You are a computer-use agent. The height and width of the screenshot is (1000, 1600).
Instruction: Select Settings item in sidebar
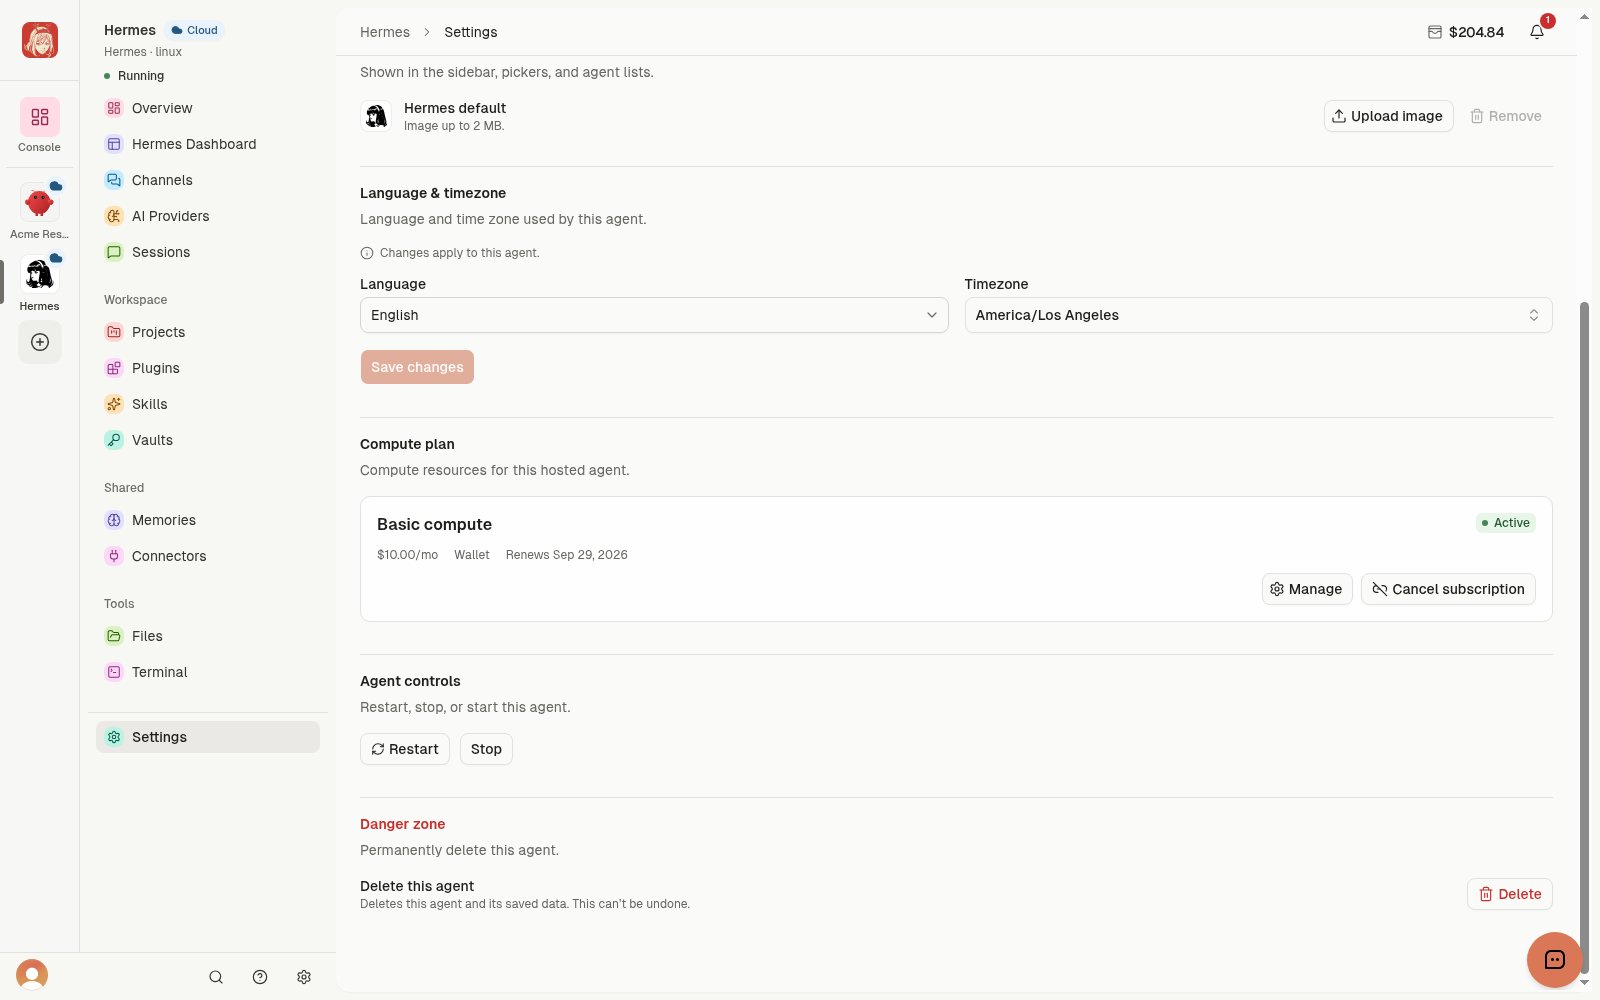coord(208,737)
